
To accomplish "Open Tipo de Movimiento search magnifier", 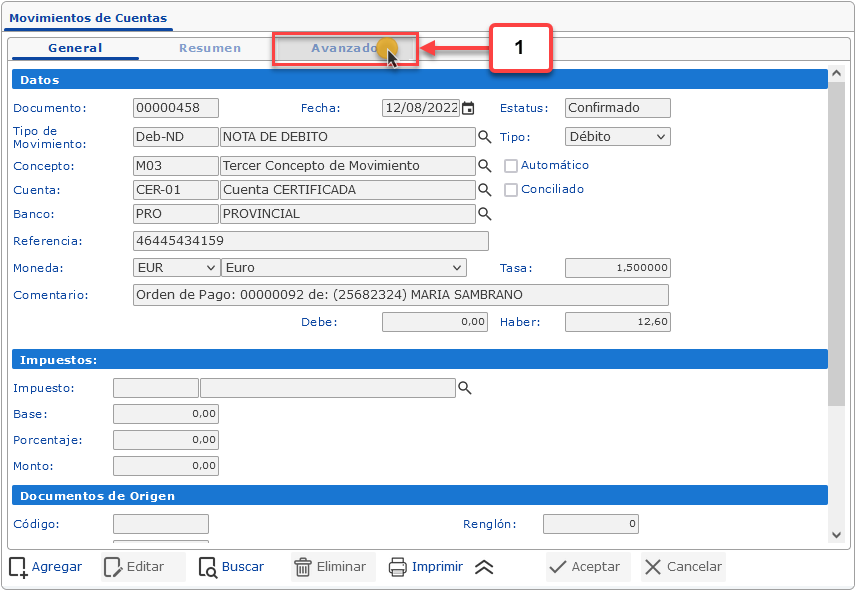I will [x=485, y=137].
